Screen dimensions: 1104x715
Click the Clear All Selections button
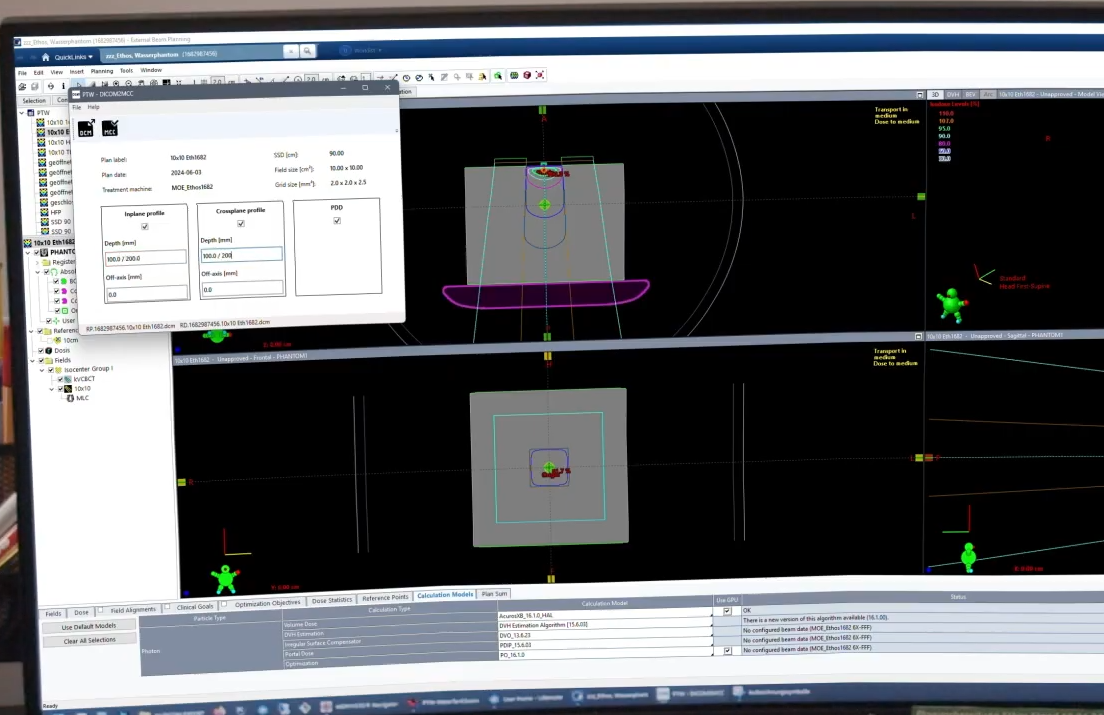pos(91,640)
